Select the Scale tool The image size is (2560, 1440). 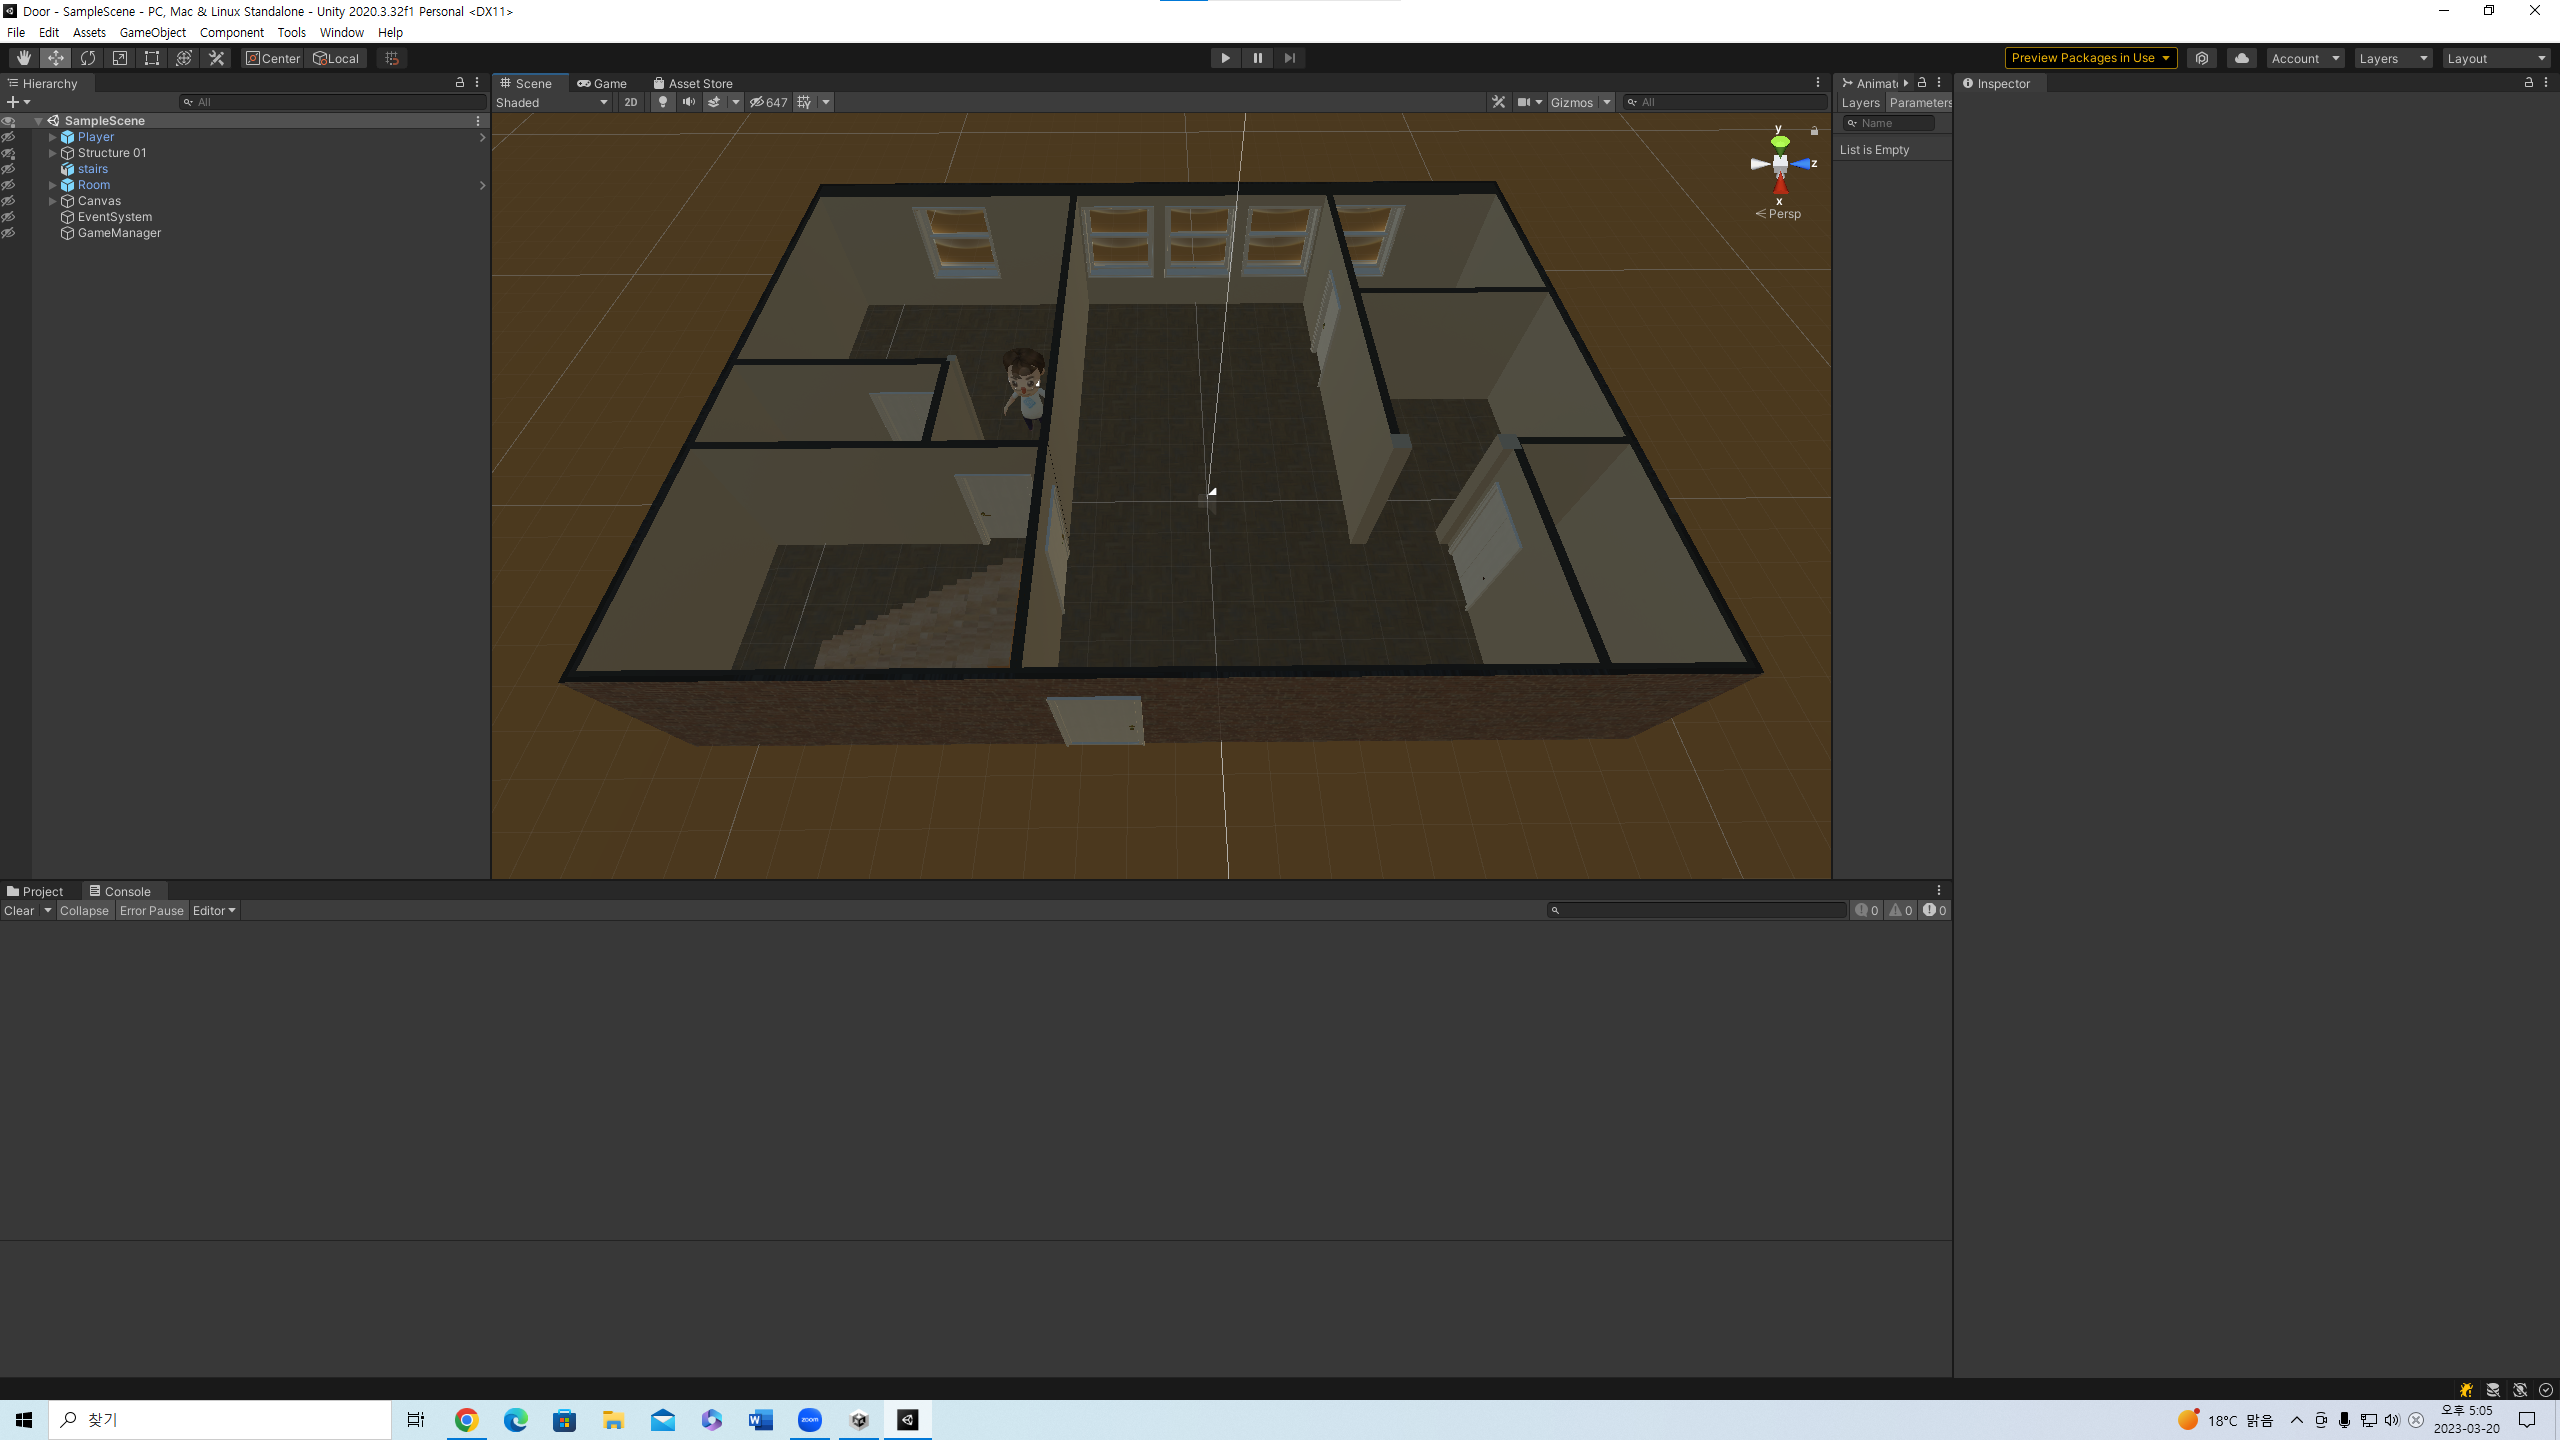(120, 58)
